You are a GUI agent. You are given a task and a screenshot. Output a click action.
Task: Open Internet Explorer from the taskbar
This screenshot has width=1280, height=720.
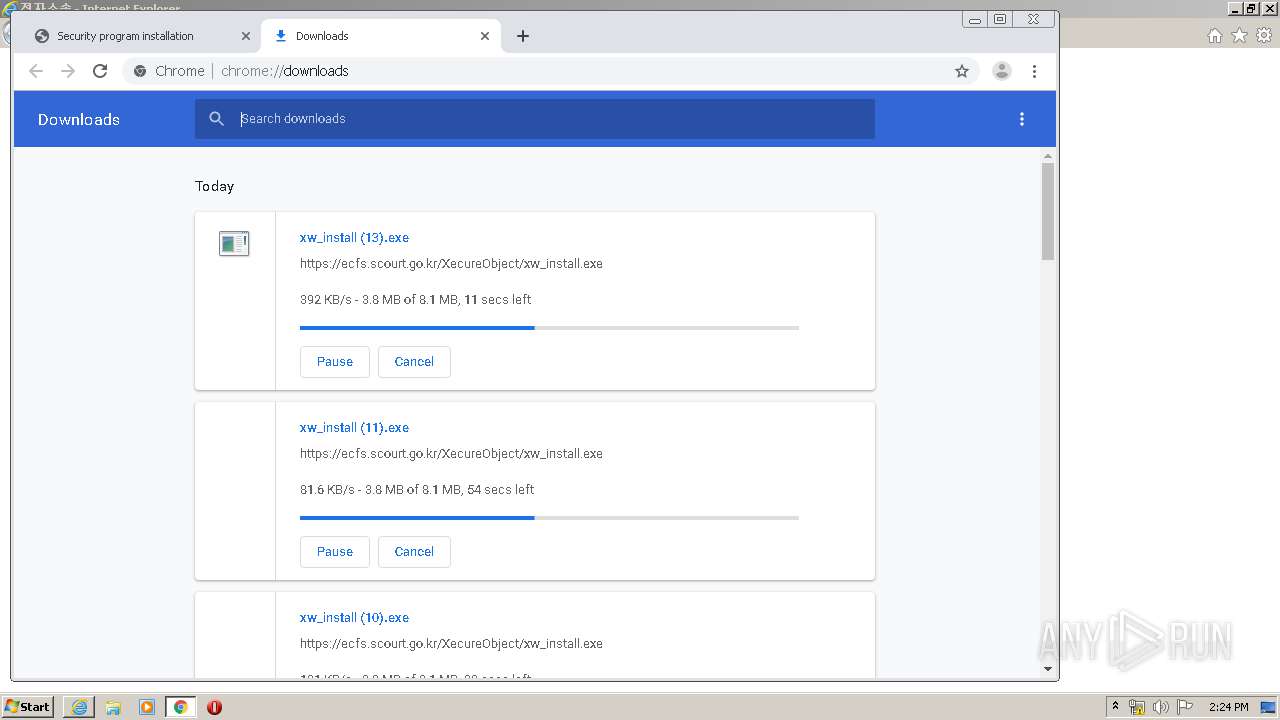tap(79, 707)
